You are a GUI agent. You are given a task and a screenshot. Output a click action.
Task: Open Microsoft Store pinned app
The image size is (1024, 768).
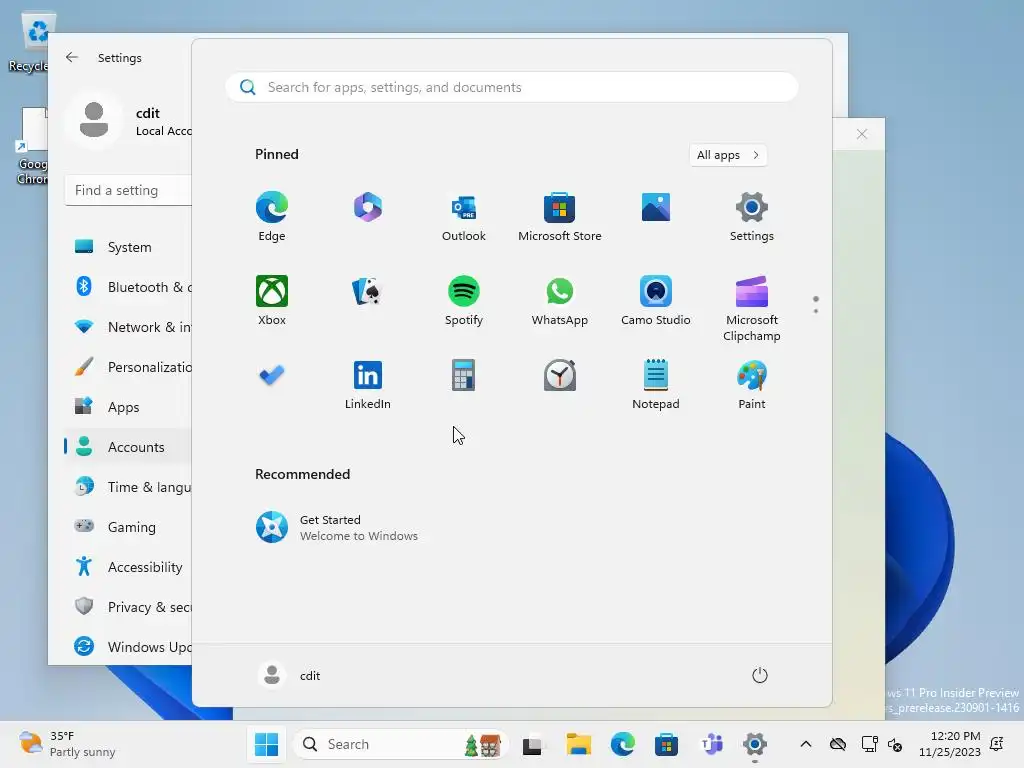(x=560, y=216)
